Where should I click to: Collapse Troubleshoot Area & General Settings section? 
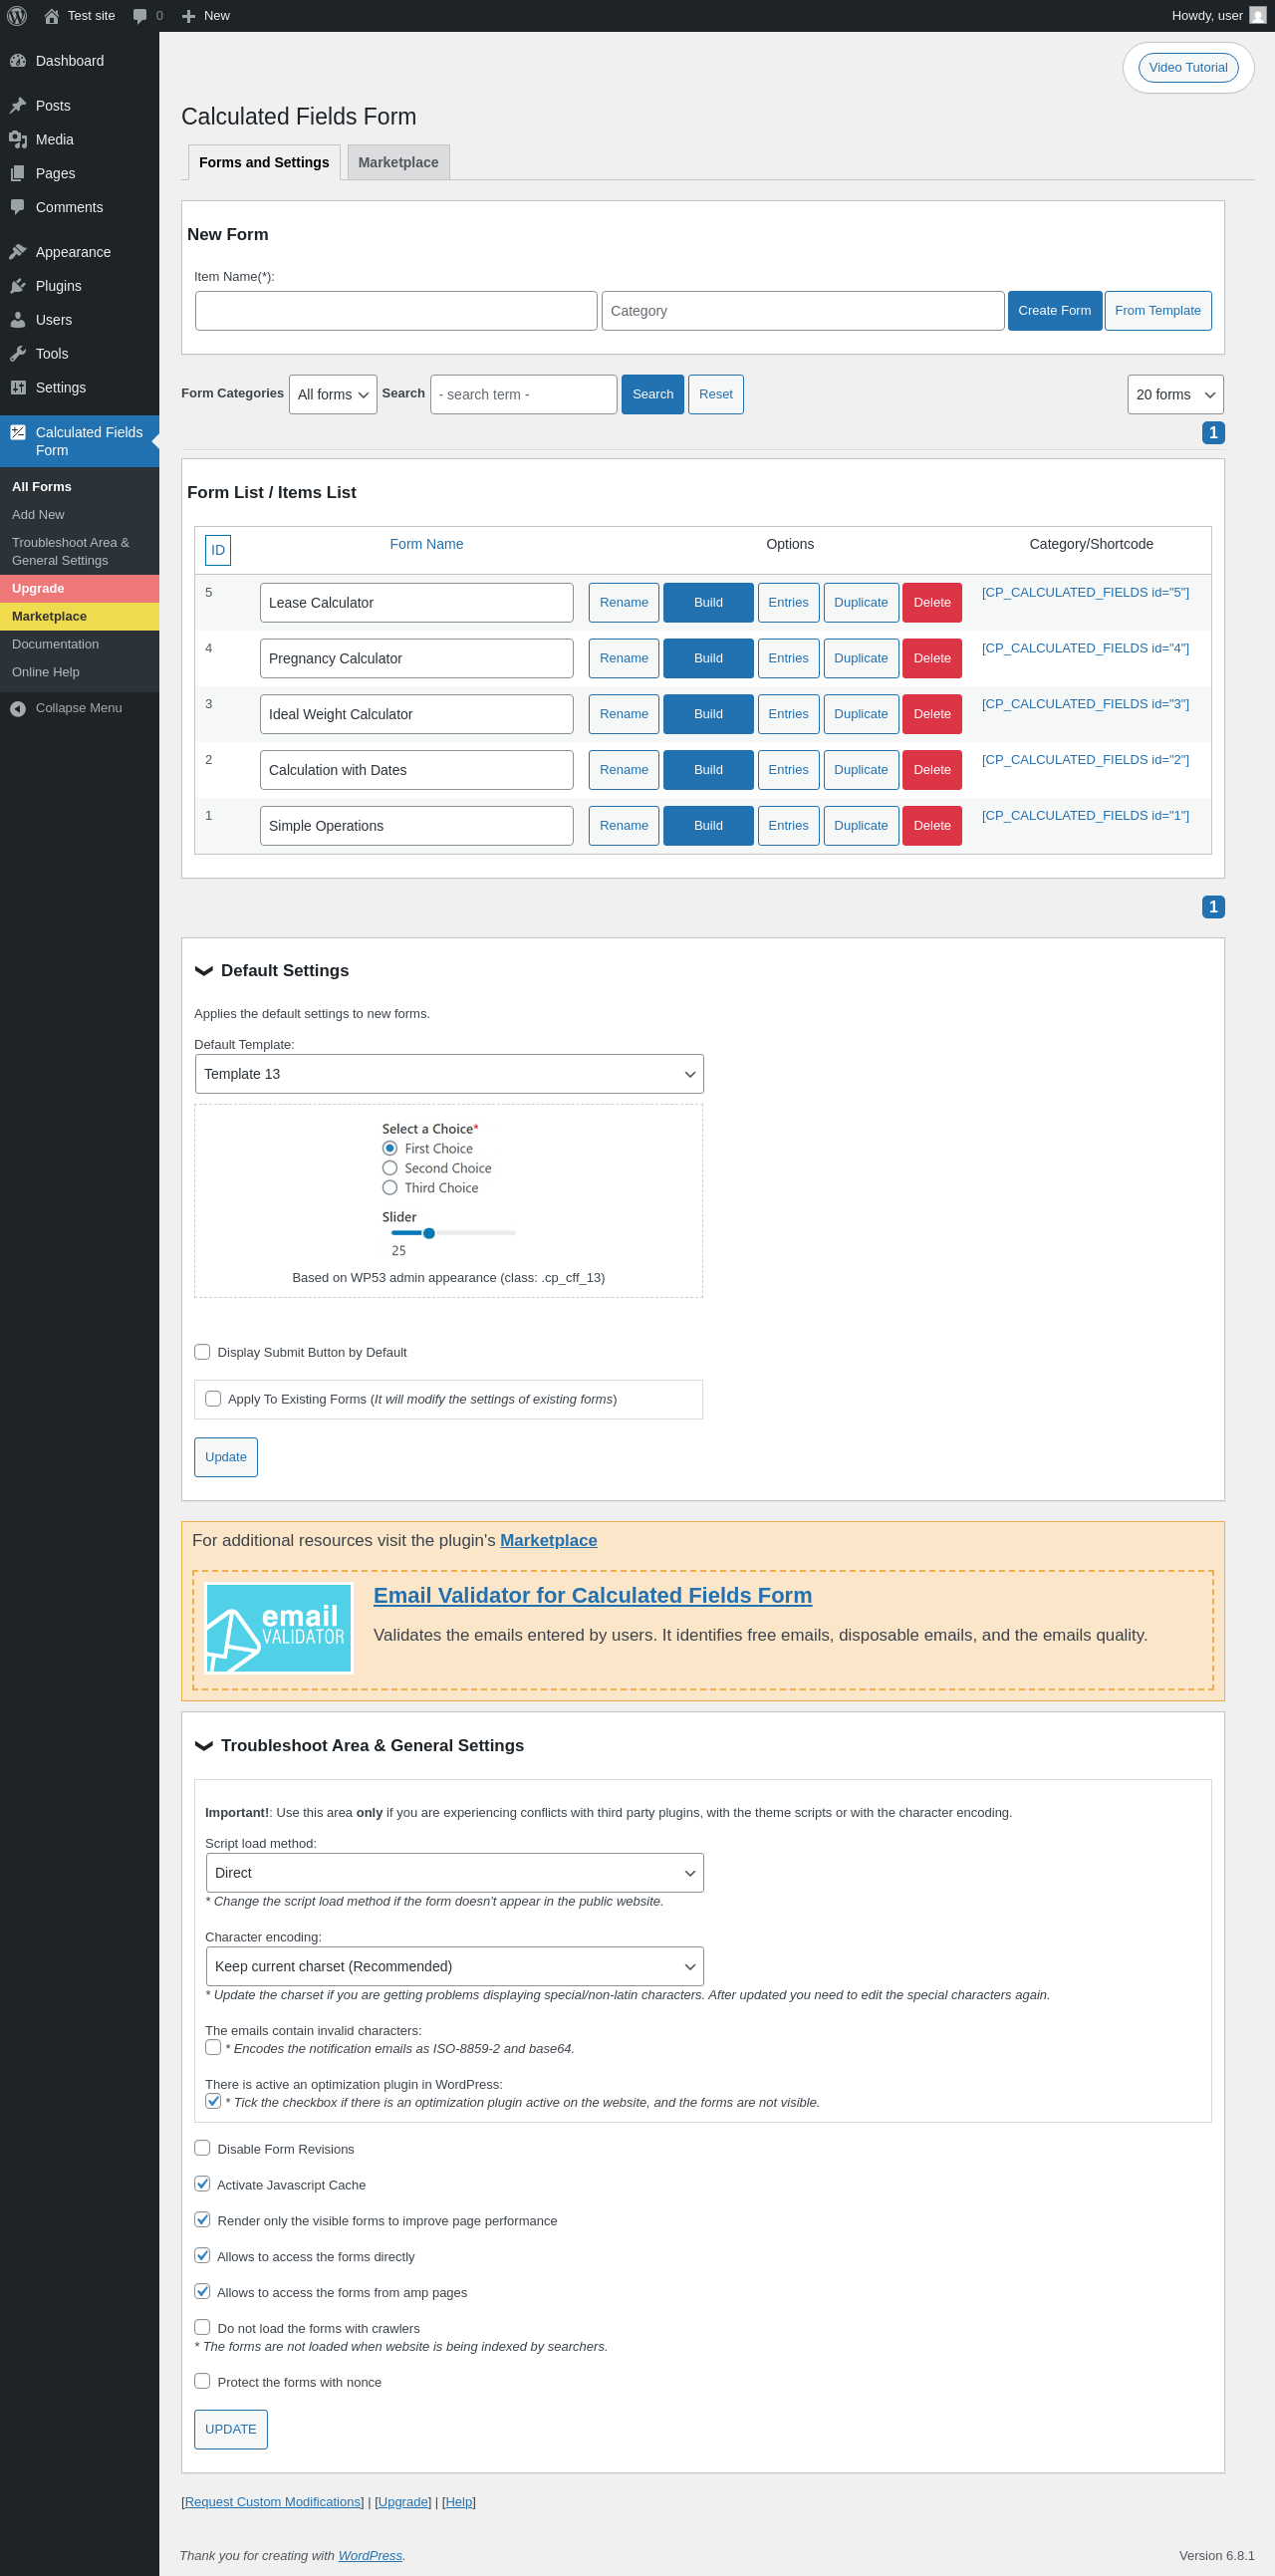point(204,1746)
